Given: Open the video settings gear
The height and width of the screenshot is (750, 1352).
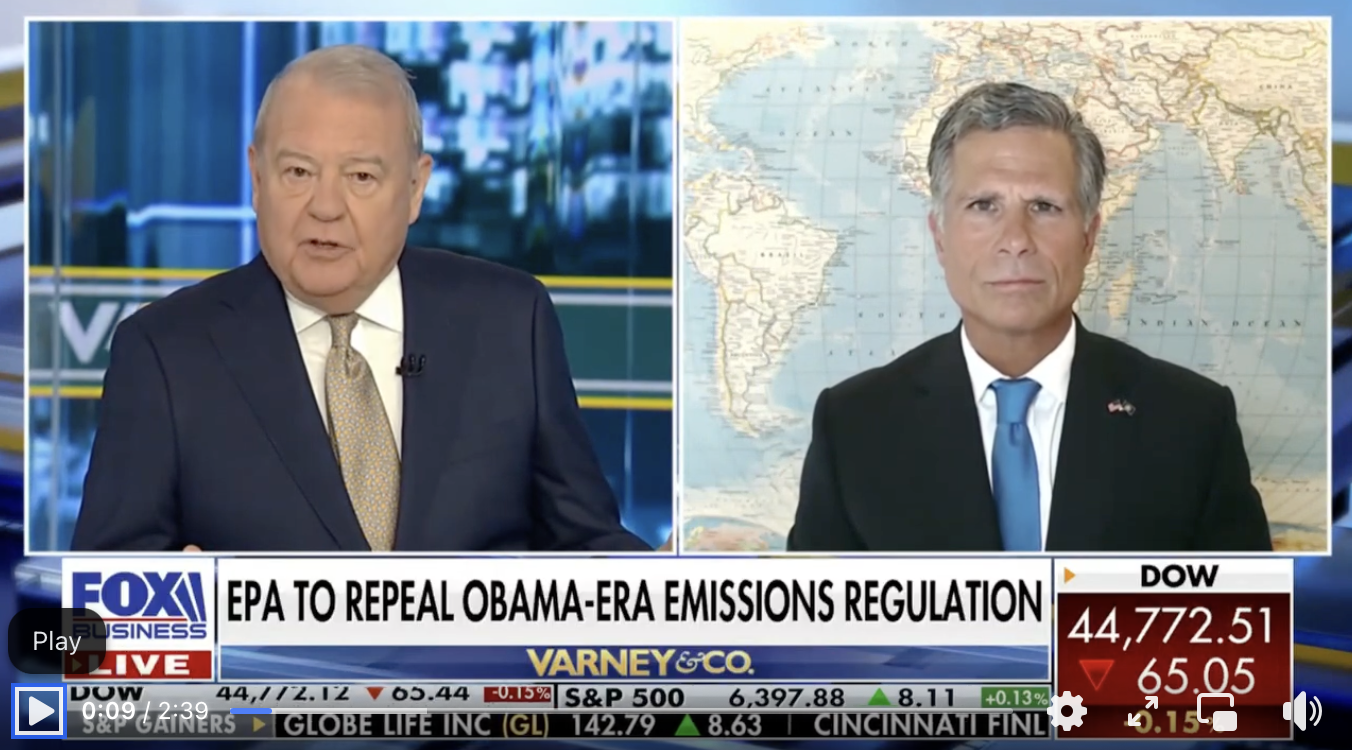Looking at the screenshot, I should [1067, 711].
